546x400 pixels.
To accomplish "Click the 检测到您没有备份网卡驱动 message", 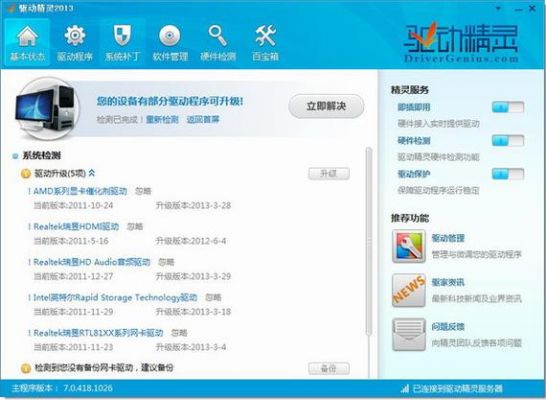I will [x=103, y=368].
